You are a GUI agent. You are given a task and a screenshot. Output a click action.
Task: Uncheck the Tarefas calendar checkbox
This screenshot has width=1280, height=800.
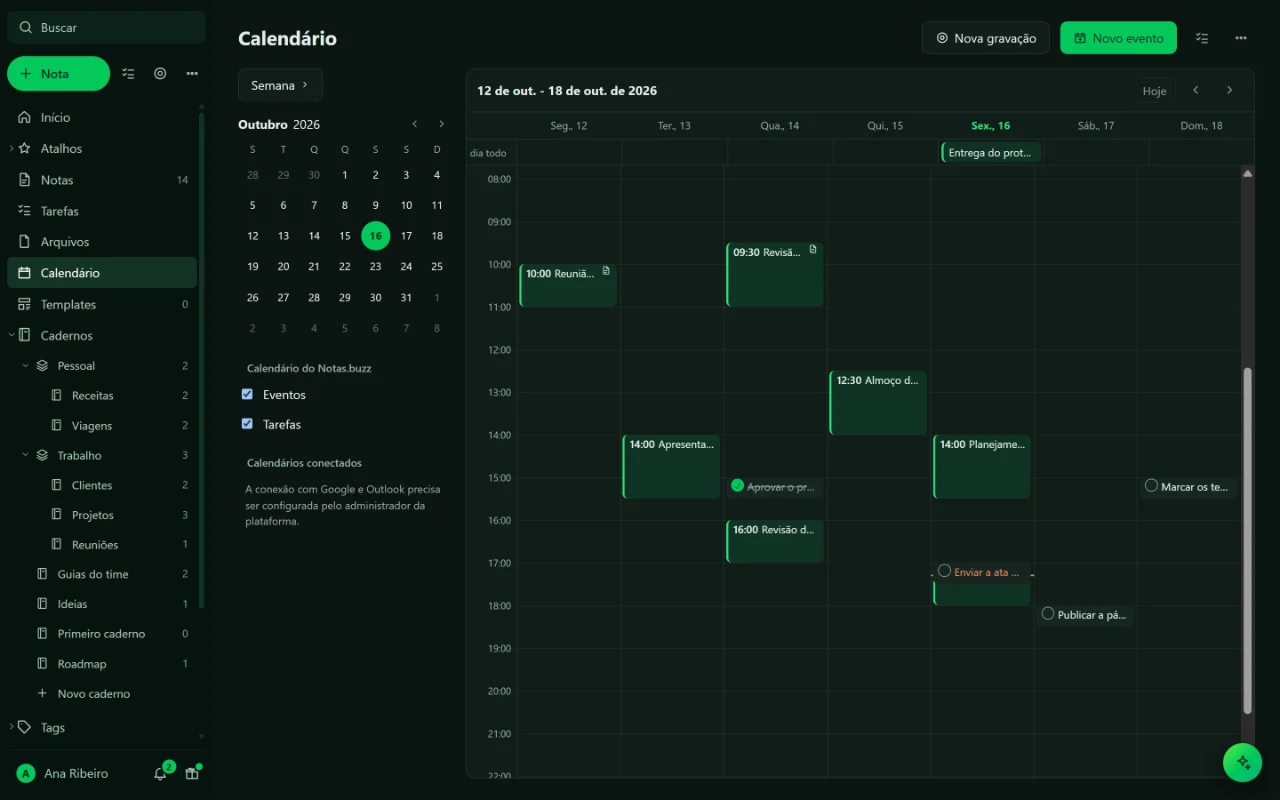247,424
